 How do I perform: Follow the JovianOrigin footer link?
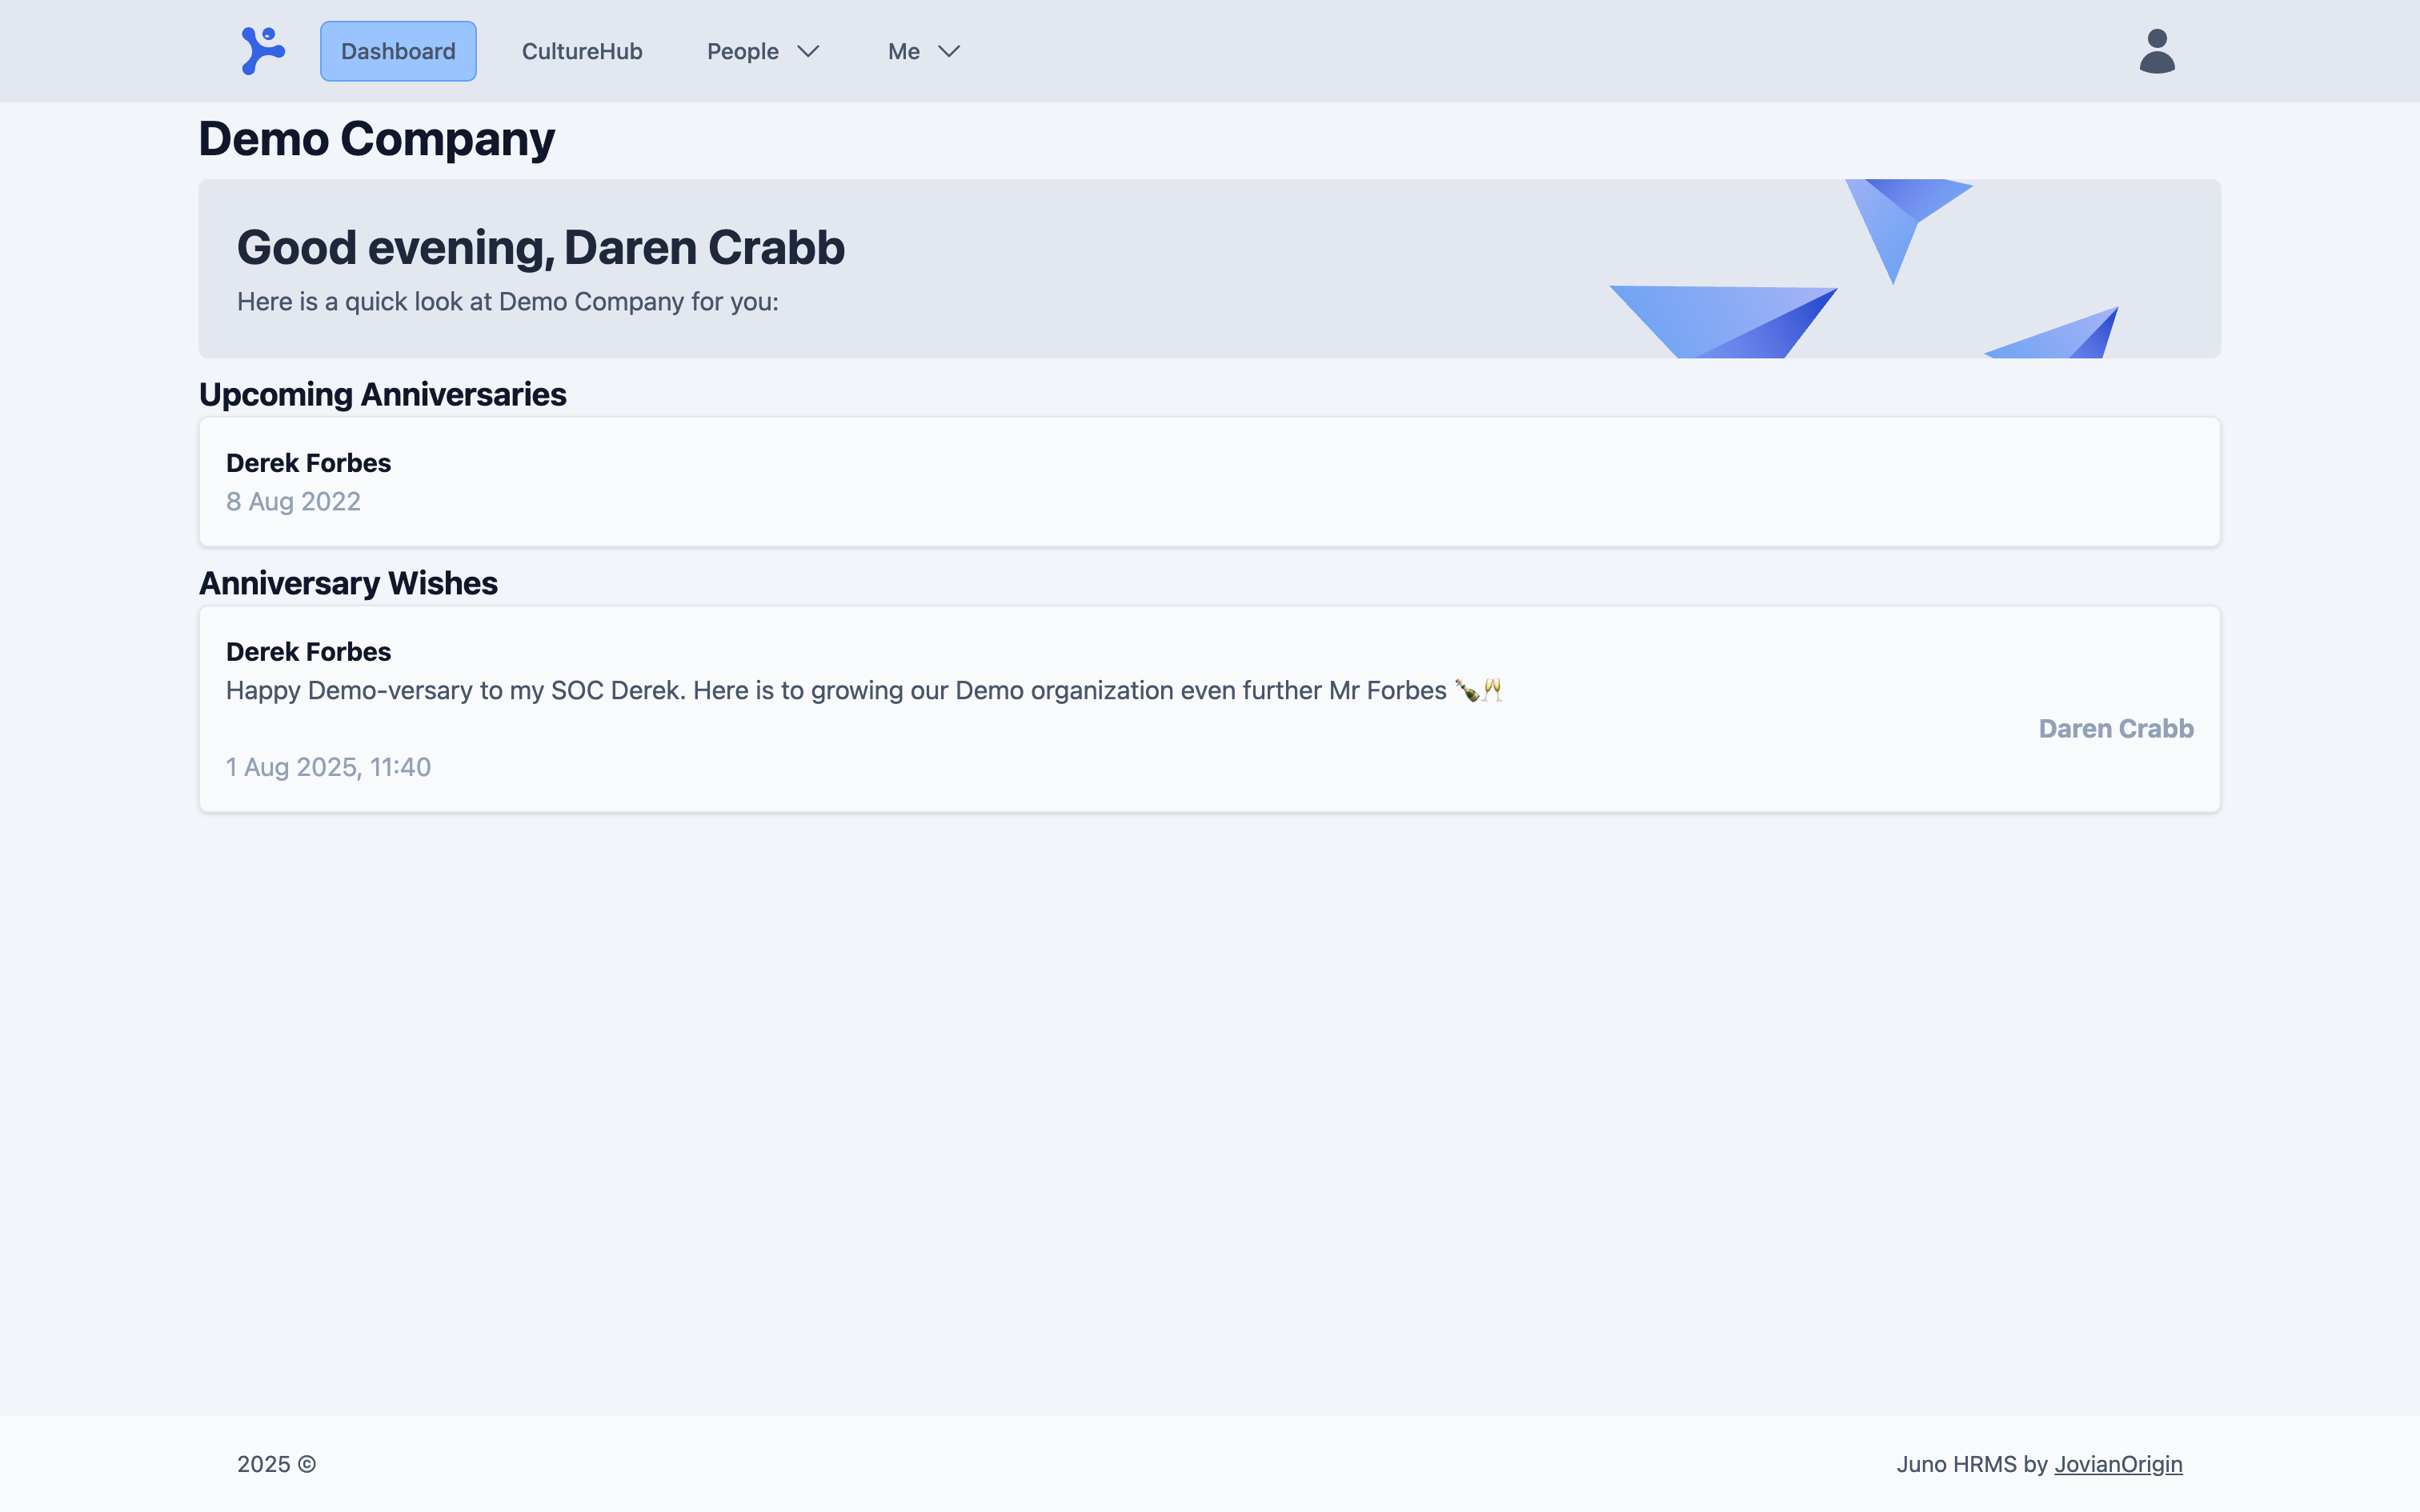2118,1464
